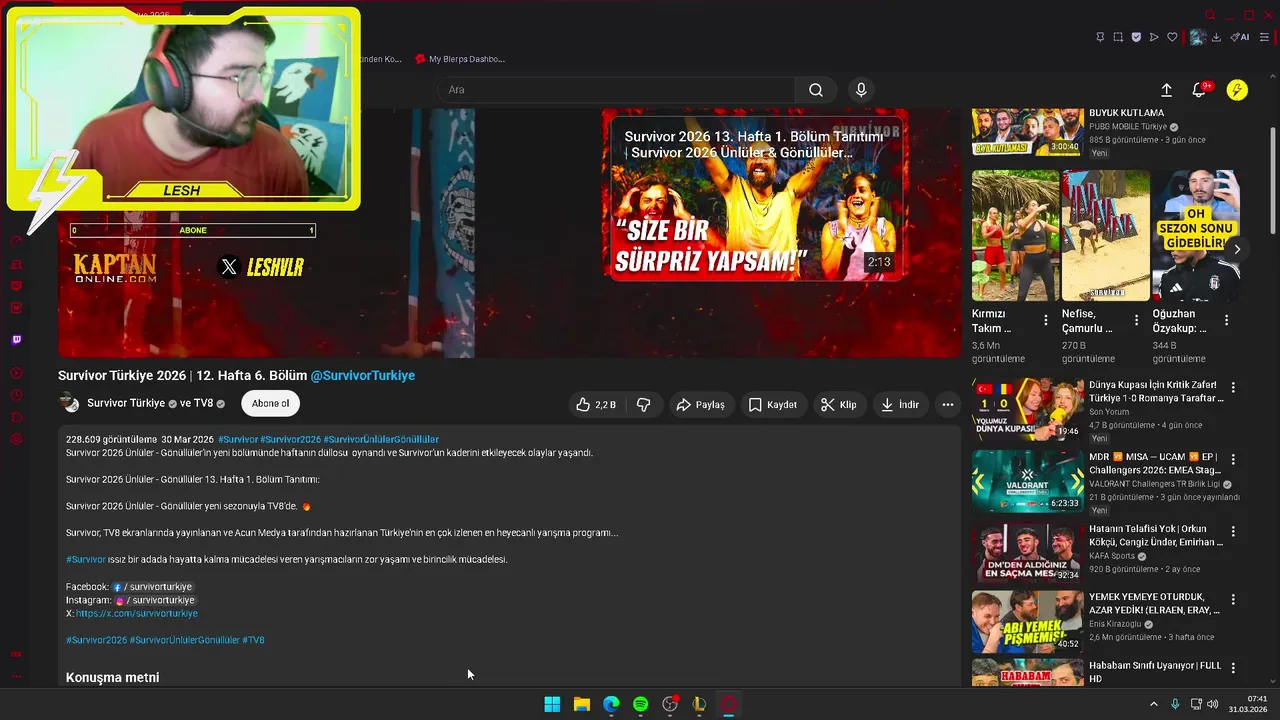Switch to My Blerpa Dashboard tab
Screen dimensions: 1280x720
click(459, 59)
